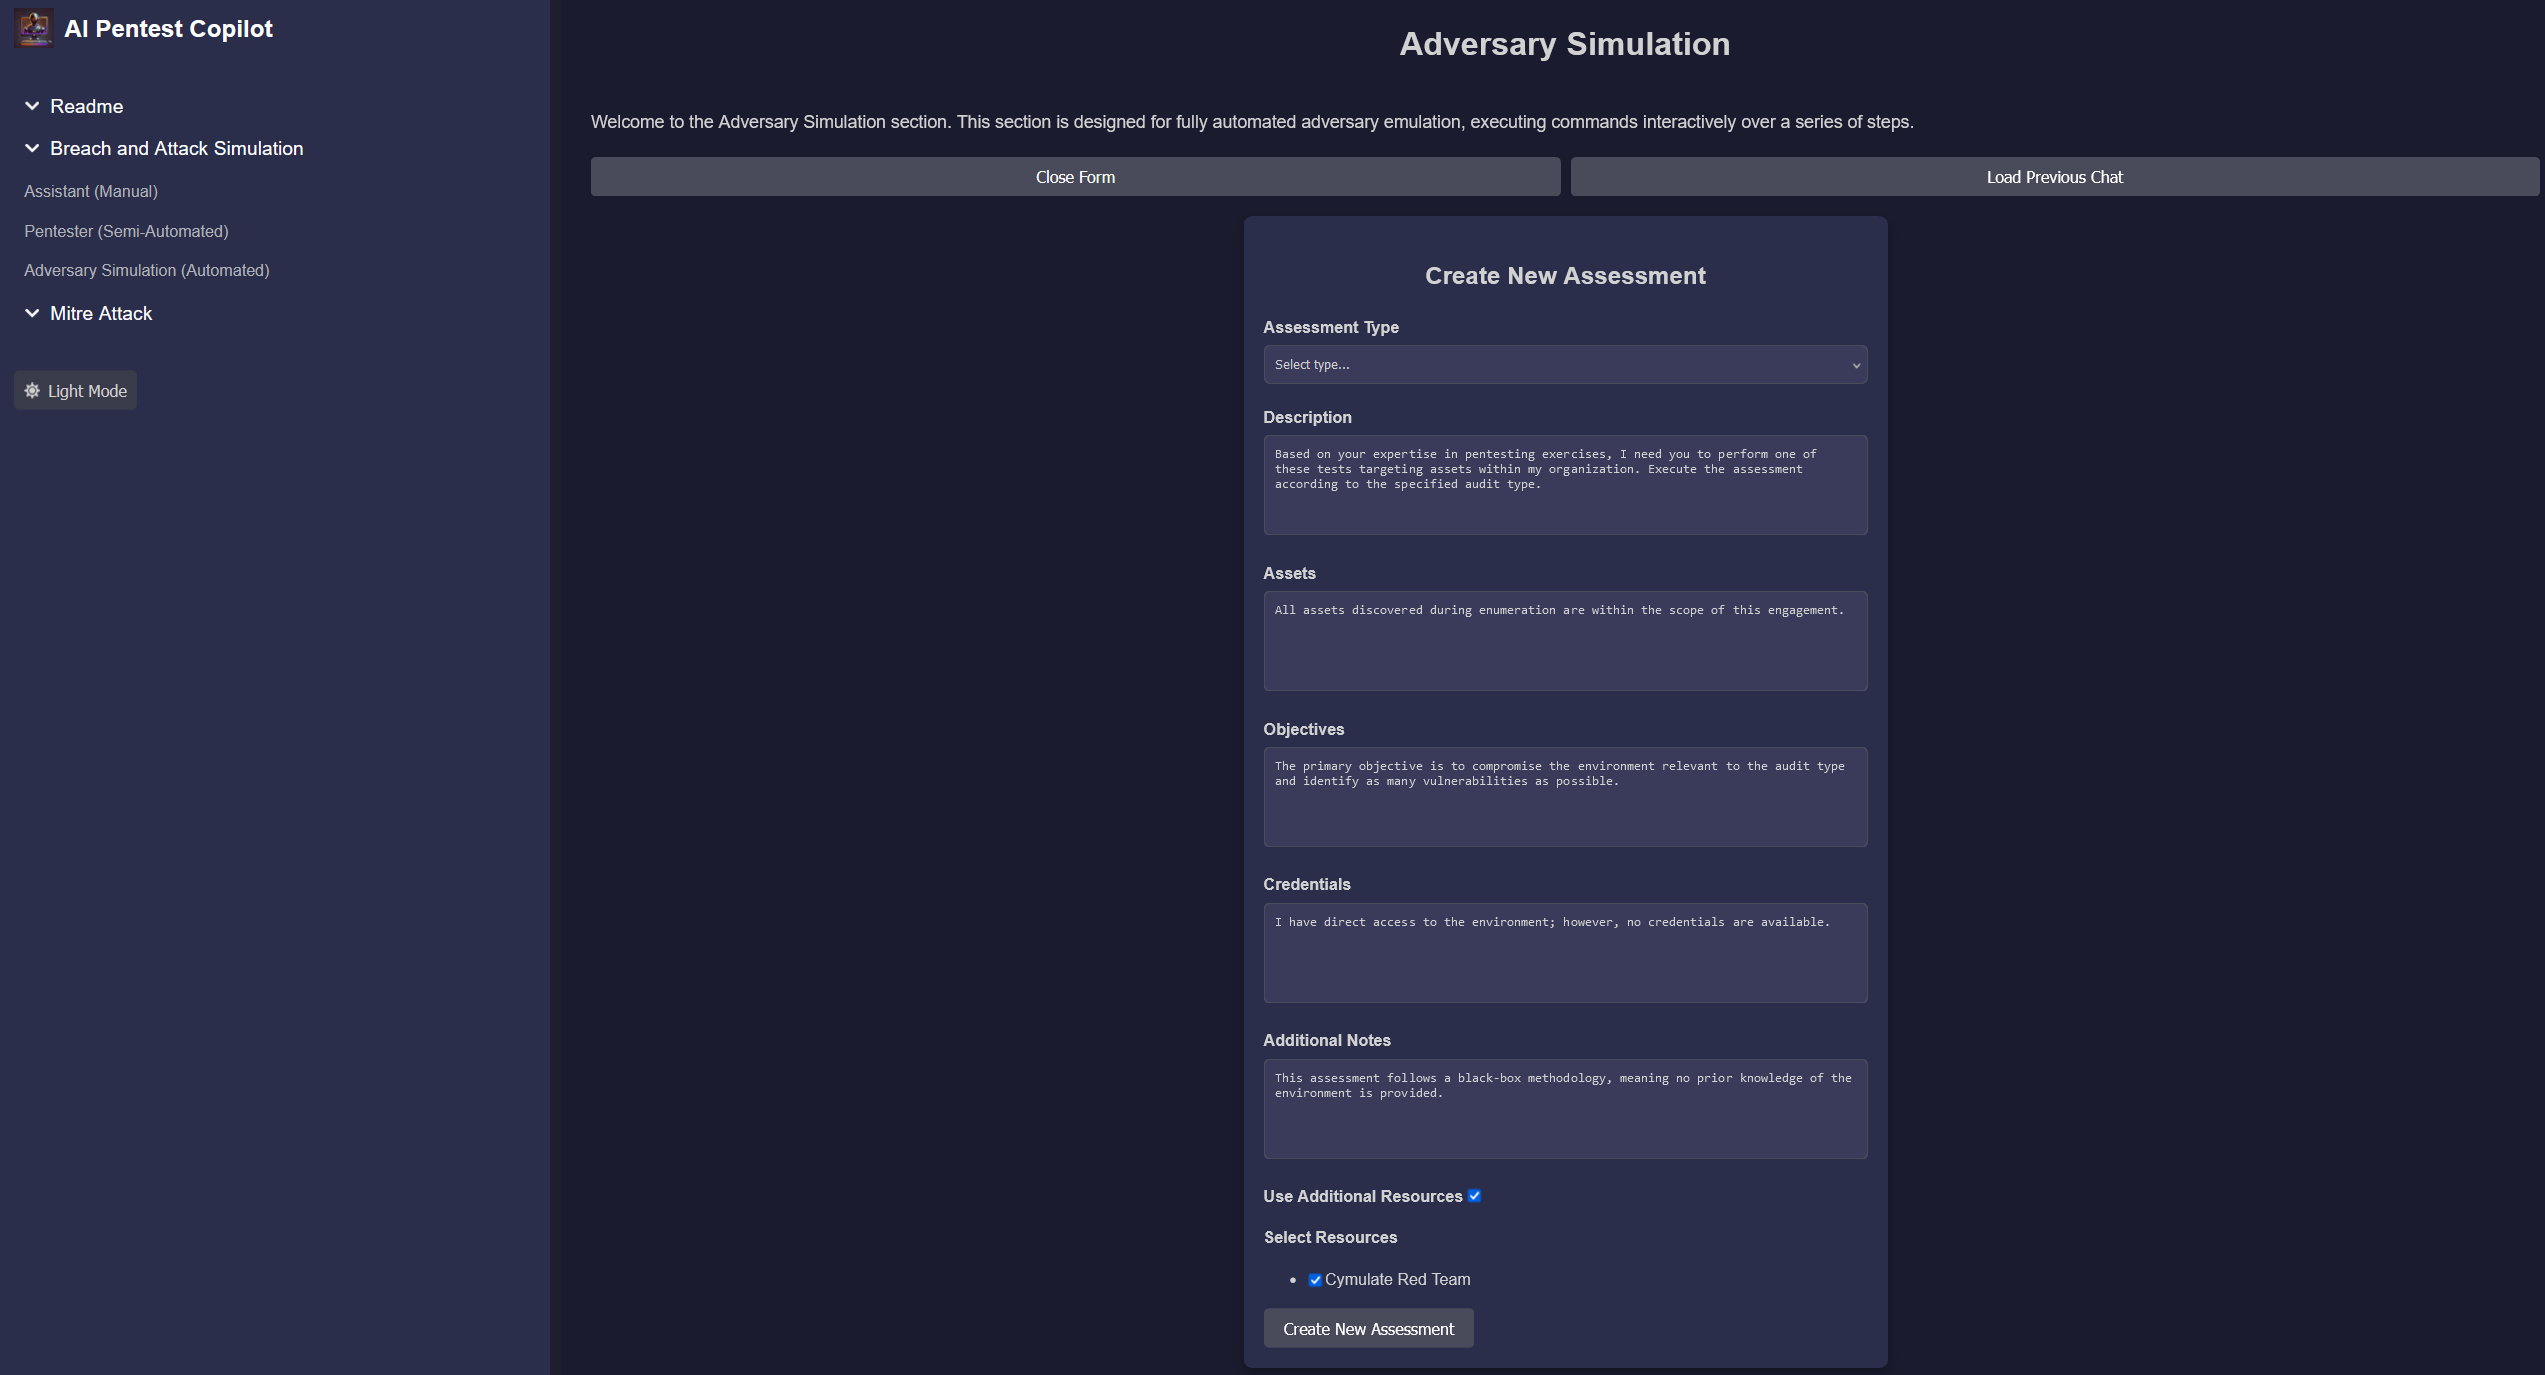Switch to Light Mode
2545x1375 pixels.
[76, 391]
